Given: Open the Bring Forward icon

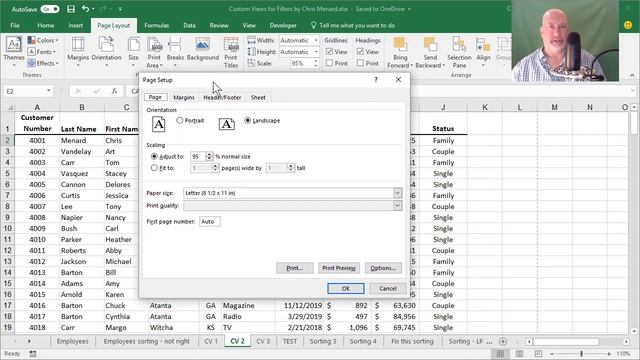Looking at the screenshot, I should pos(400,44).
